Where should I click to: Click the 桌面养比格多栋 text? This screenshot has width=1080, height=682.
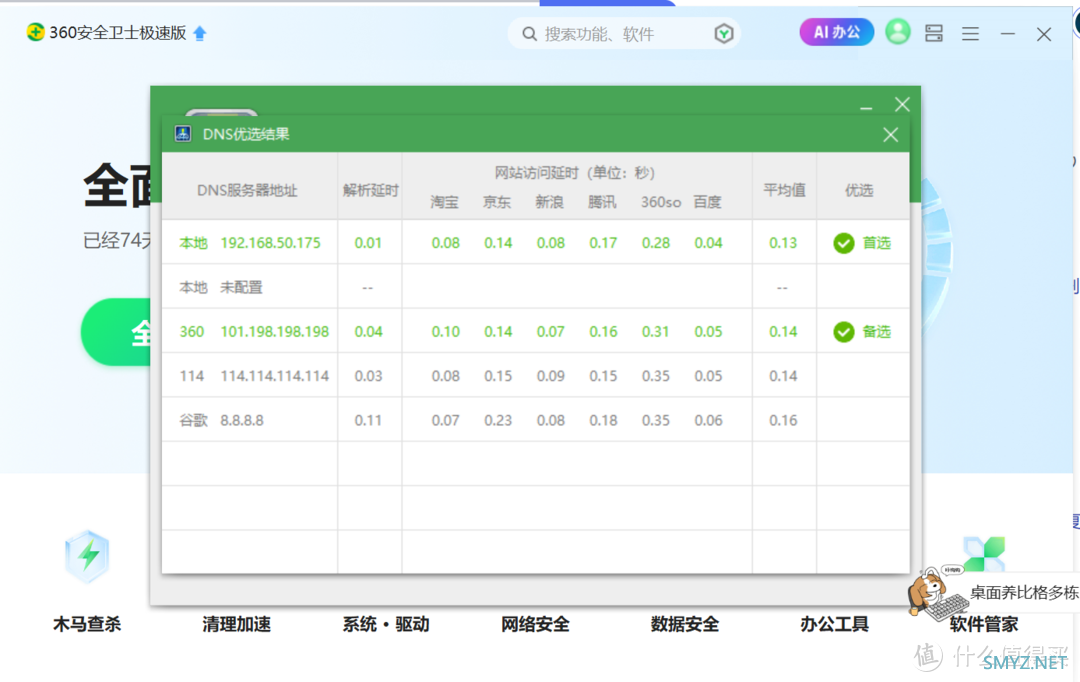point(1024,592)
